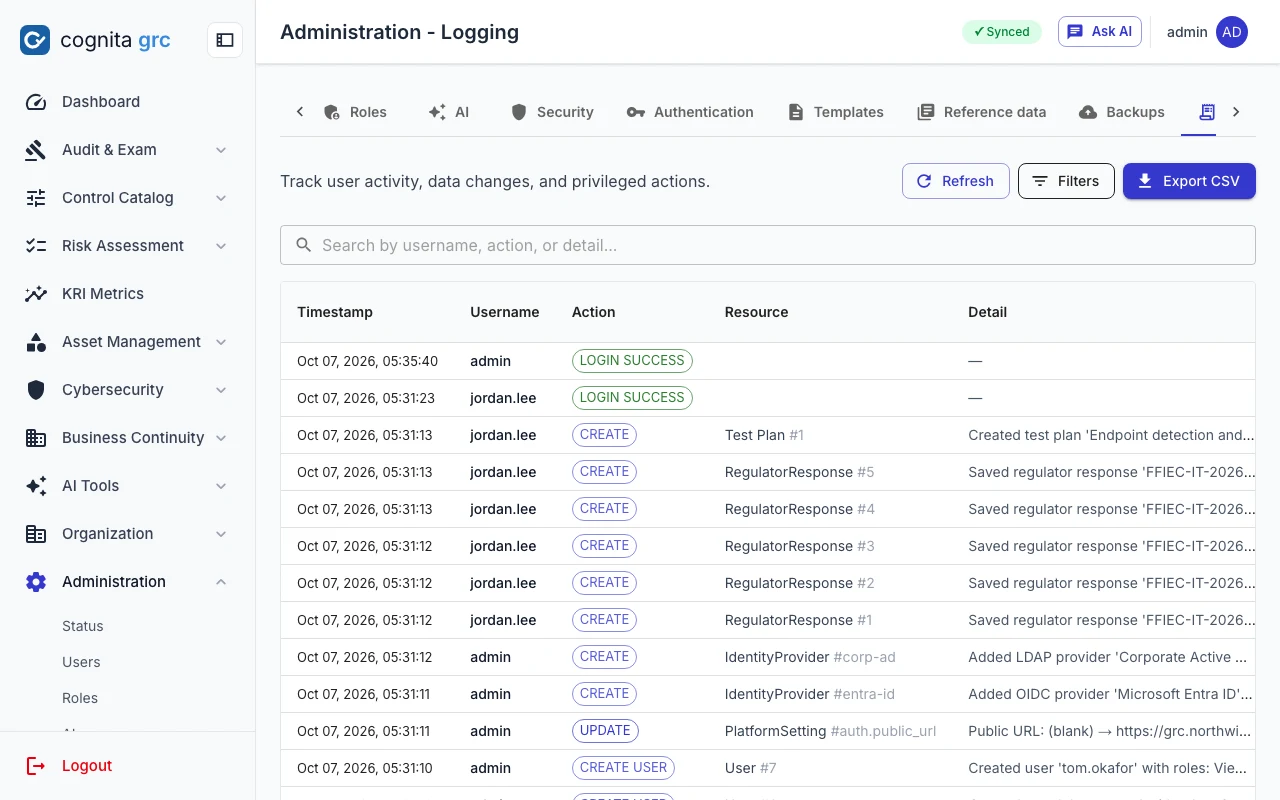The width and height of the screenshot is (1280, 800).
Task: Open the Authentication tab
Action: coord(690,112)
